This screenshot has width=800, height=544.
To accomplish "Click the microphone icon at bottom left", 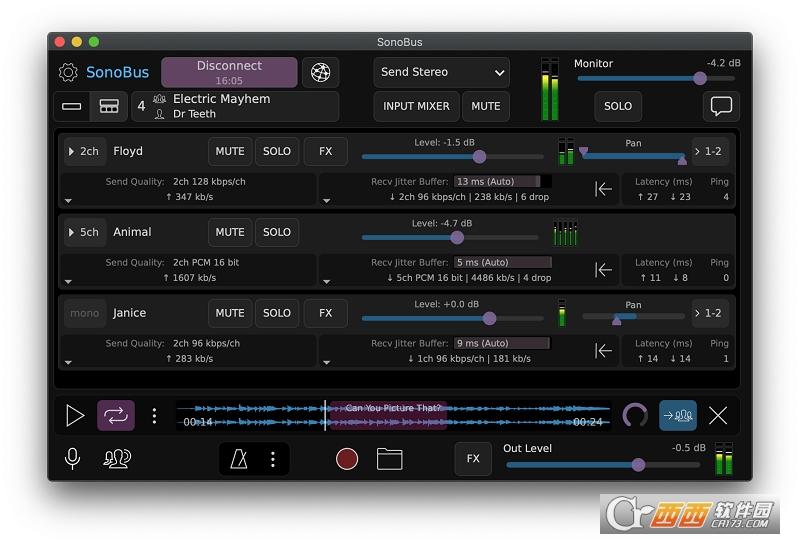I will coord(72,458).
